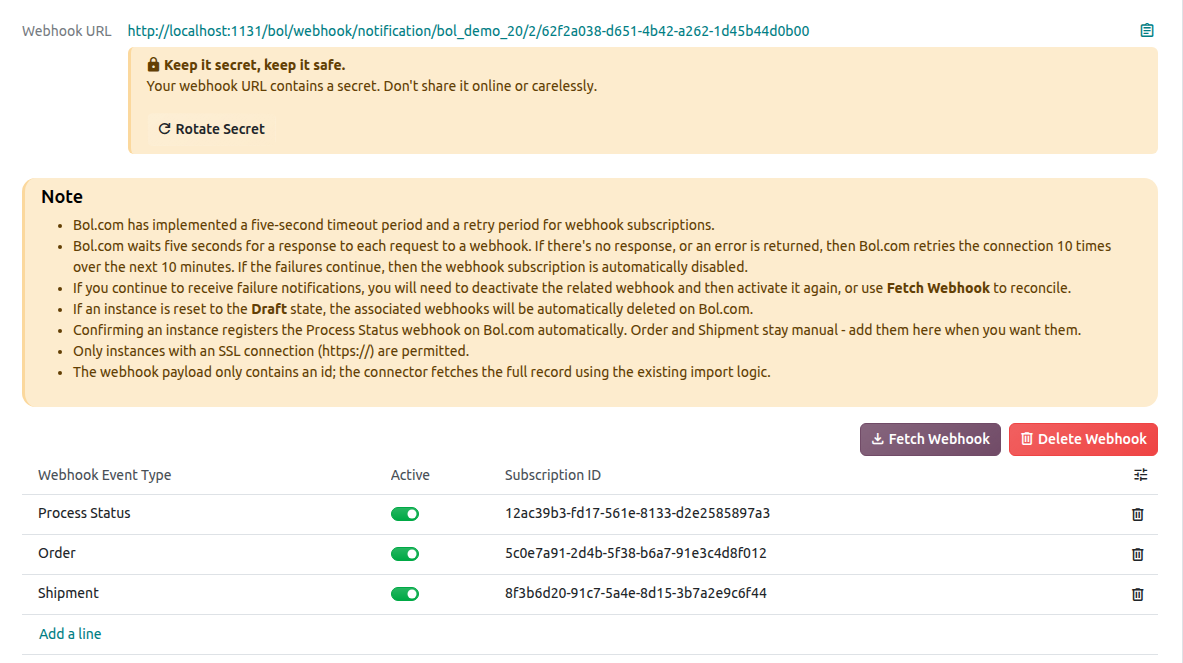The height and width of the screenshot is (663, 1183).
Task: Select the Shipment event type cell
Action: pyautogui.click(x=69, y=593)
